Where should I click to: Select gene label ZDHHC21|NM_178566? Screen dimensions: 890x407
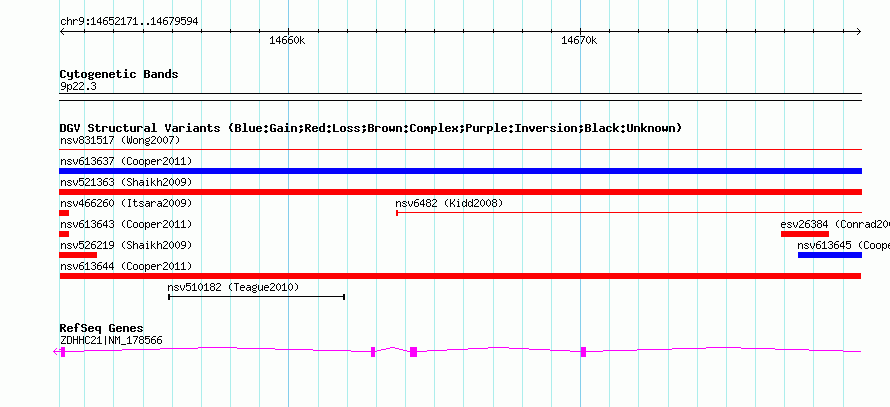coord(111,341)
